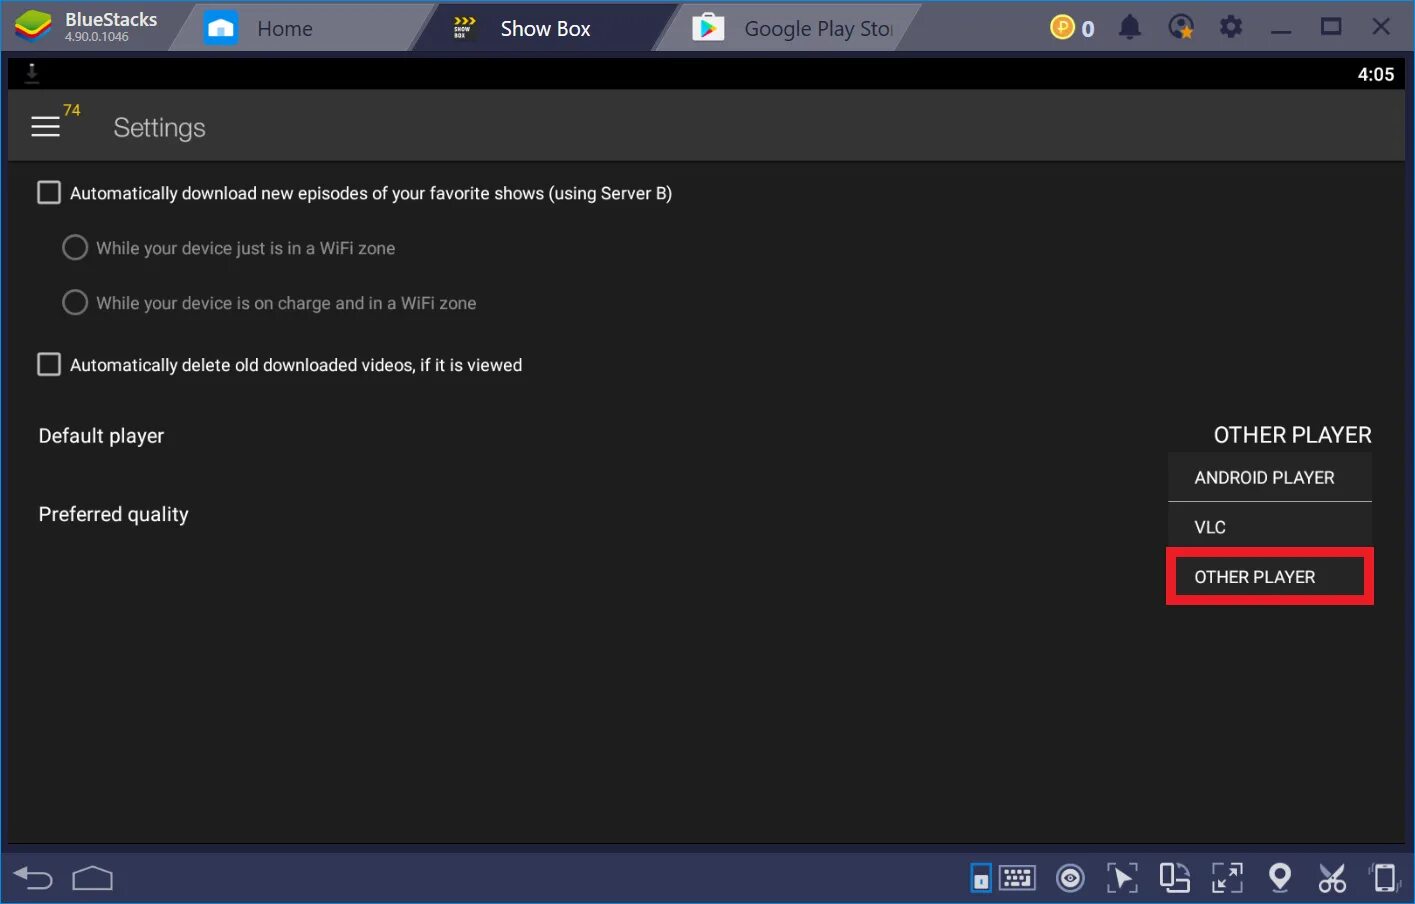The image size is (1415, 904).
Task: Click the 4:05 clock in status bar
Action: click(1375, 74)
